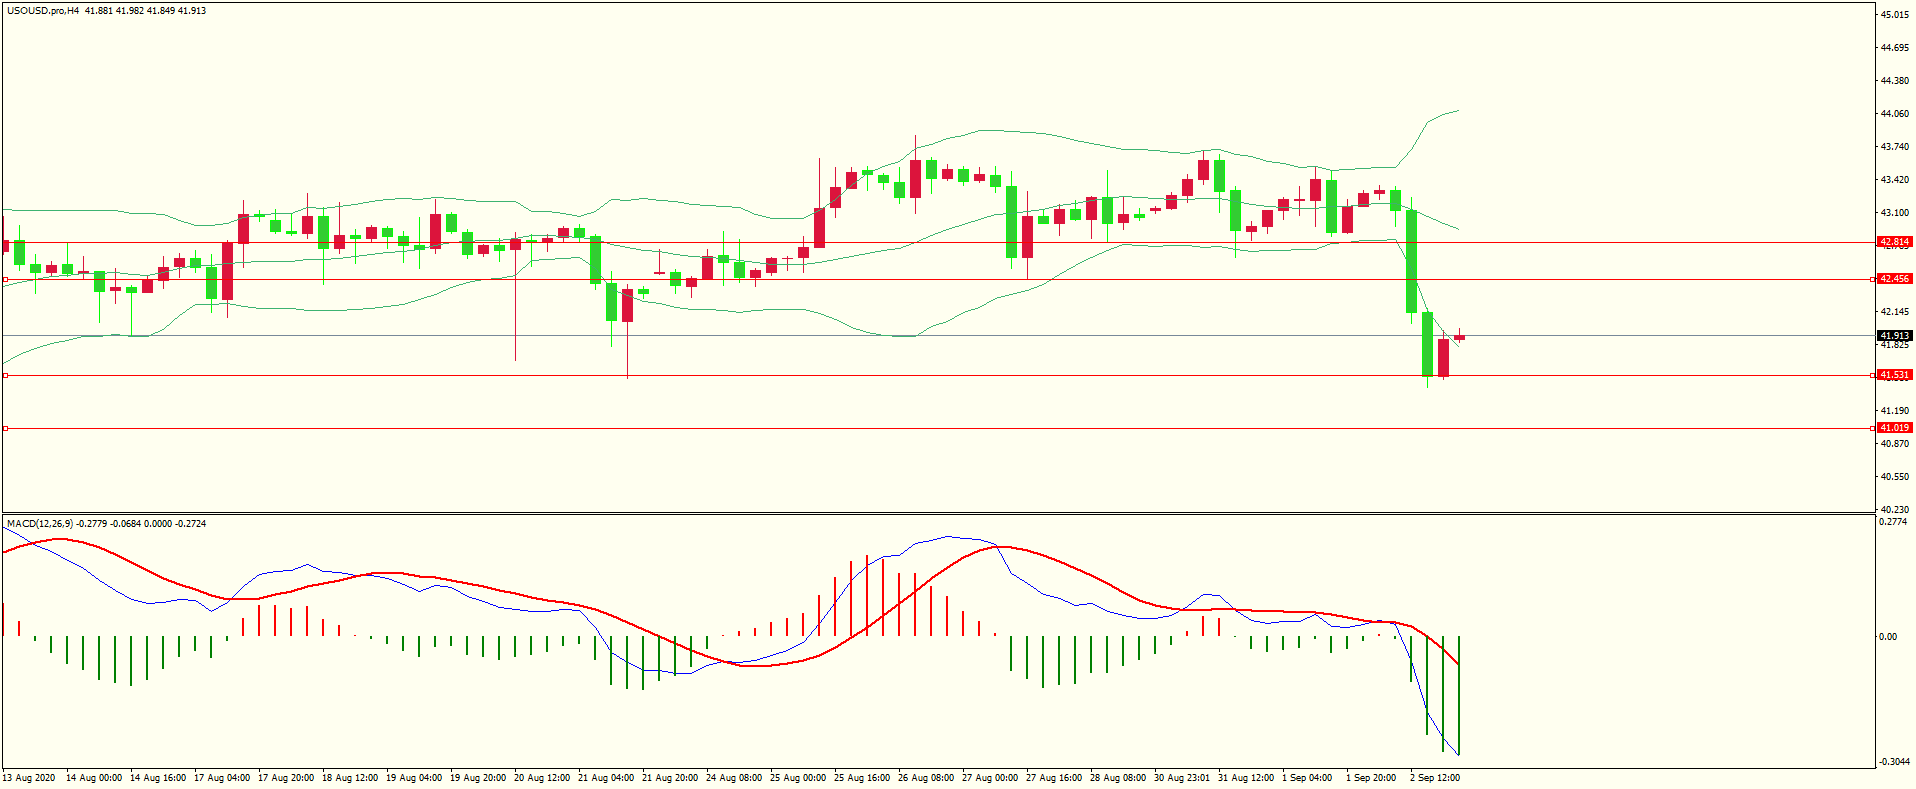Click the 1 Sep 20:00 time label
Image resolution: width=1916 pixels, height=789 pixels.
pos(1371,778)
